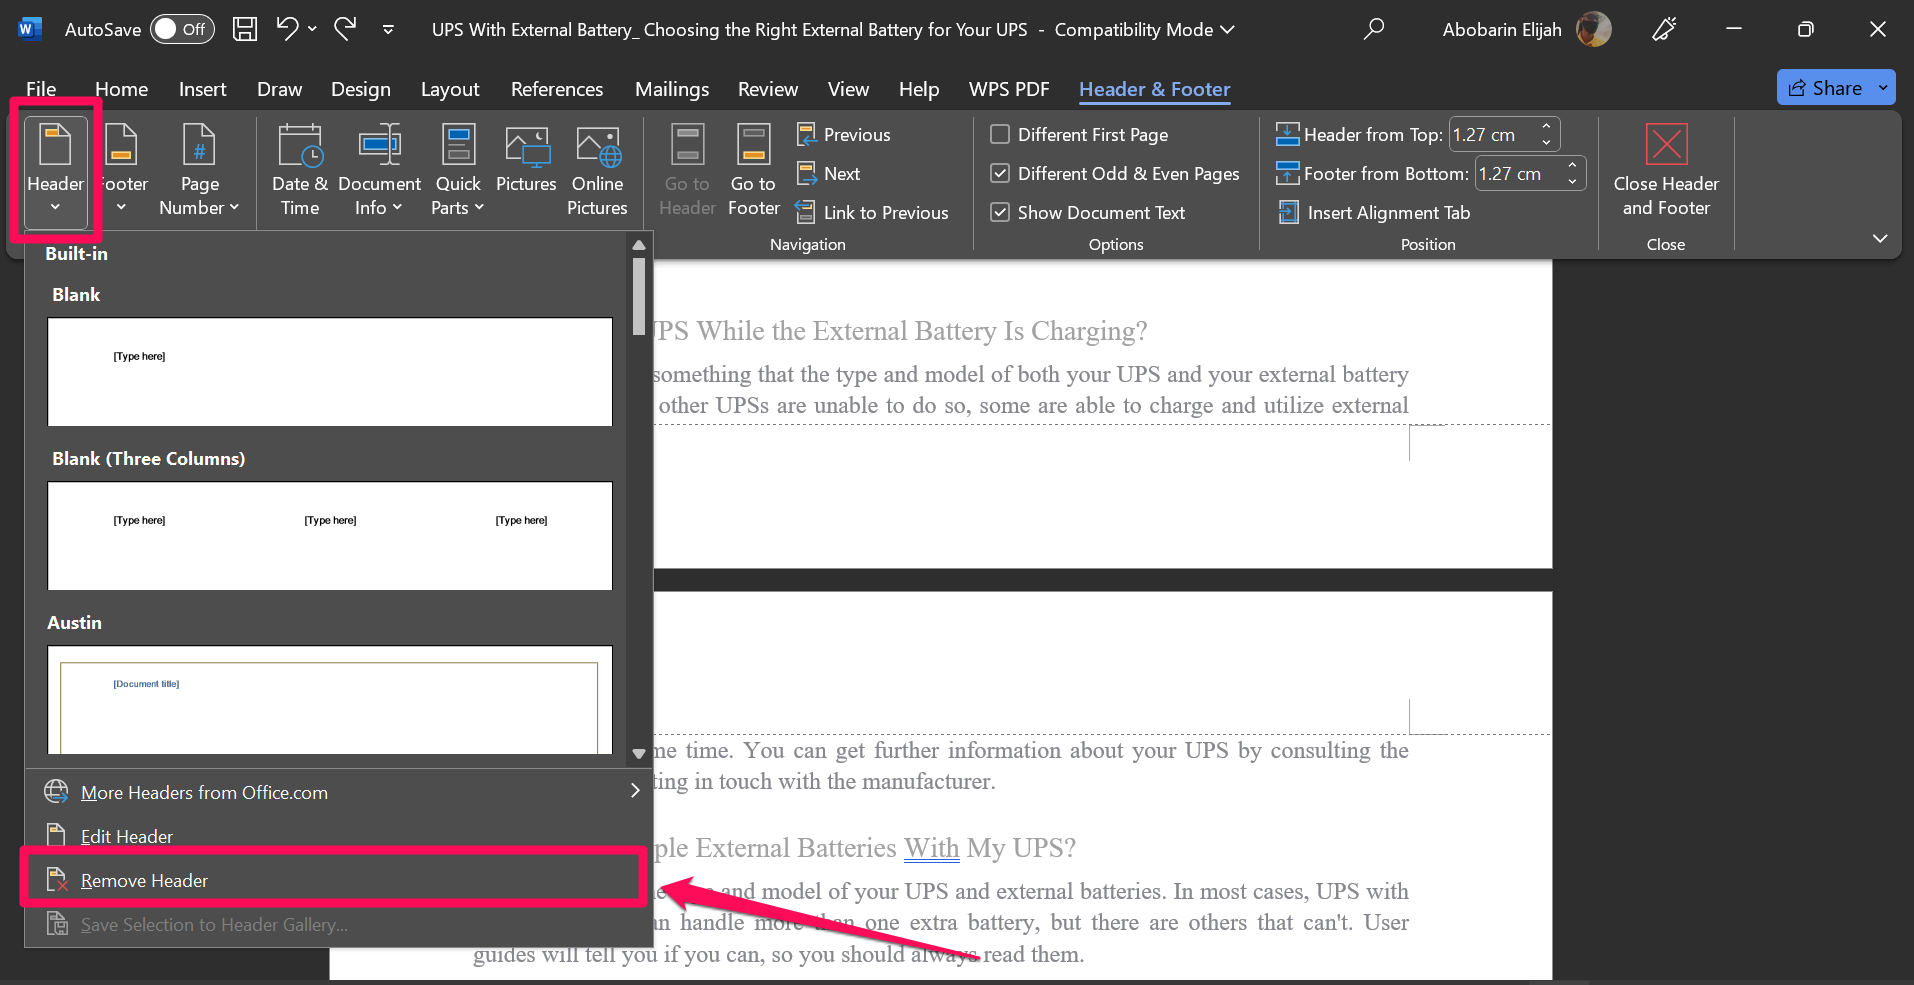Expand the Page Number dropdown

[x=199, y=168]
